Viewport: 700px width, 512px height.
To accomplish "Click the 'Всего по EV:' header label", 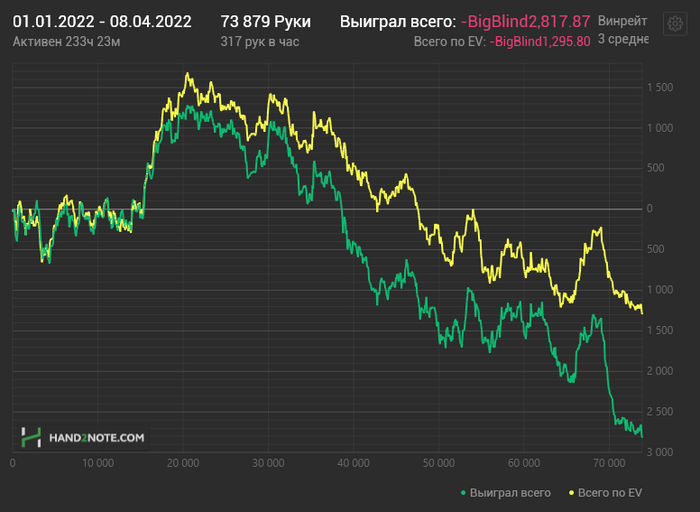I will (450, 42).
